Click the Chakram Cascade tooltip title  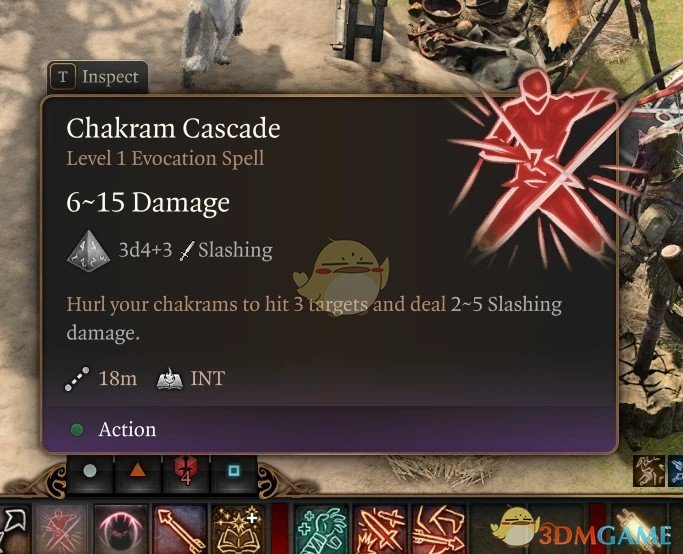pyautogui.click(x=173, y=129)
